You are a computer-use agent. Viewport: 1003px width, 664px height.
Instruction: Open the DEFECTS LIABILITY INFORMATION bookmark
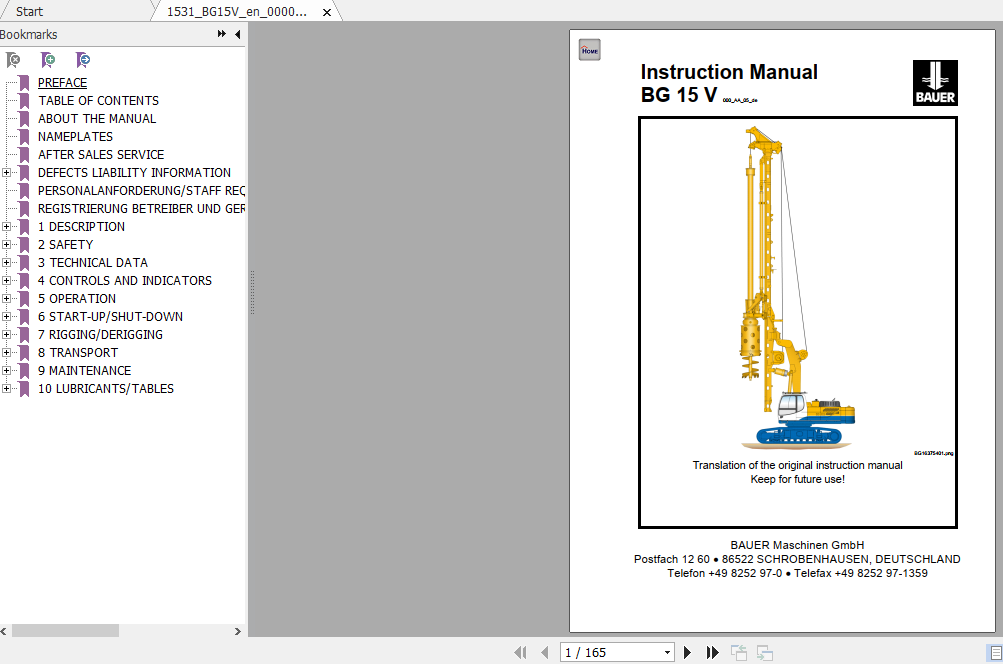coord(134,173)
